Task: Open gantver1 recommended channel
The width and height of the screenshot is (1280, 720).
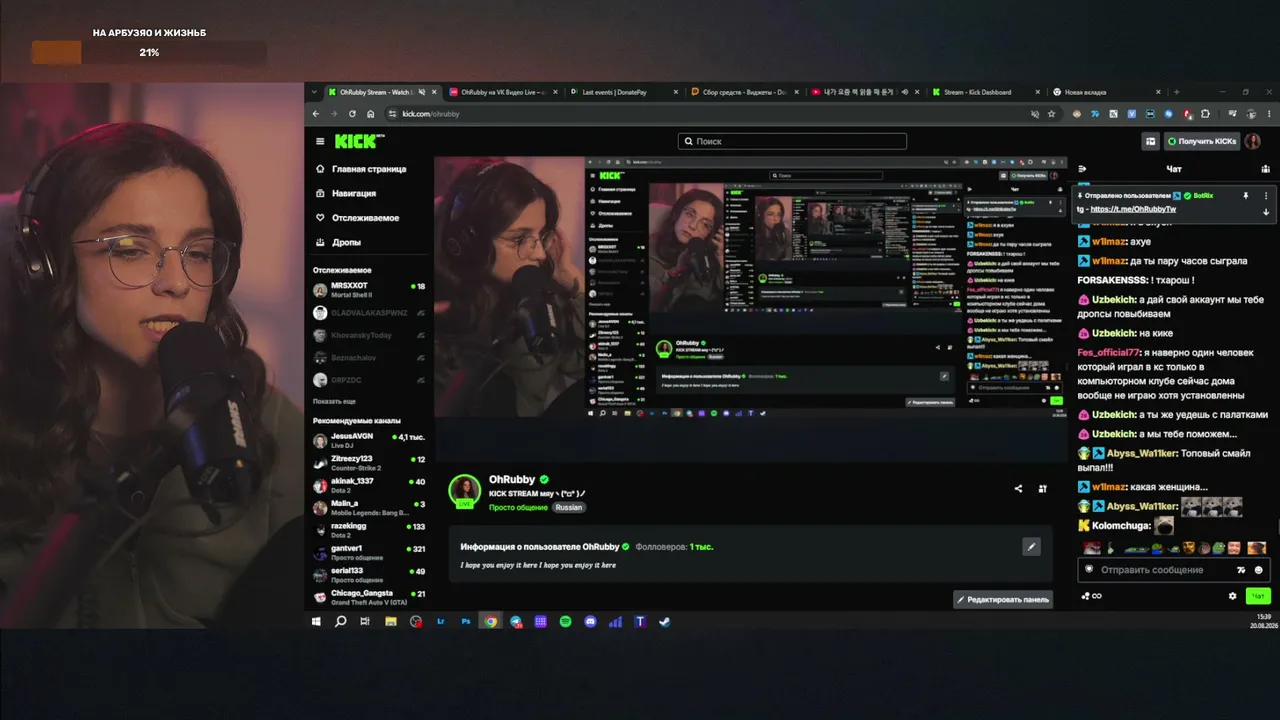Action: tap(369, 553)
